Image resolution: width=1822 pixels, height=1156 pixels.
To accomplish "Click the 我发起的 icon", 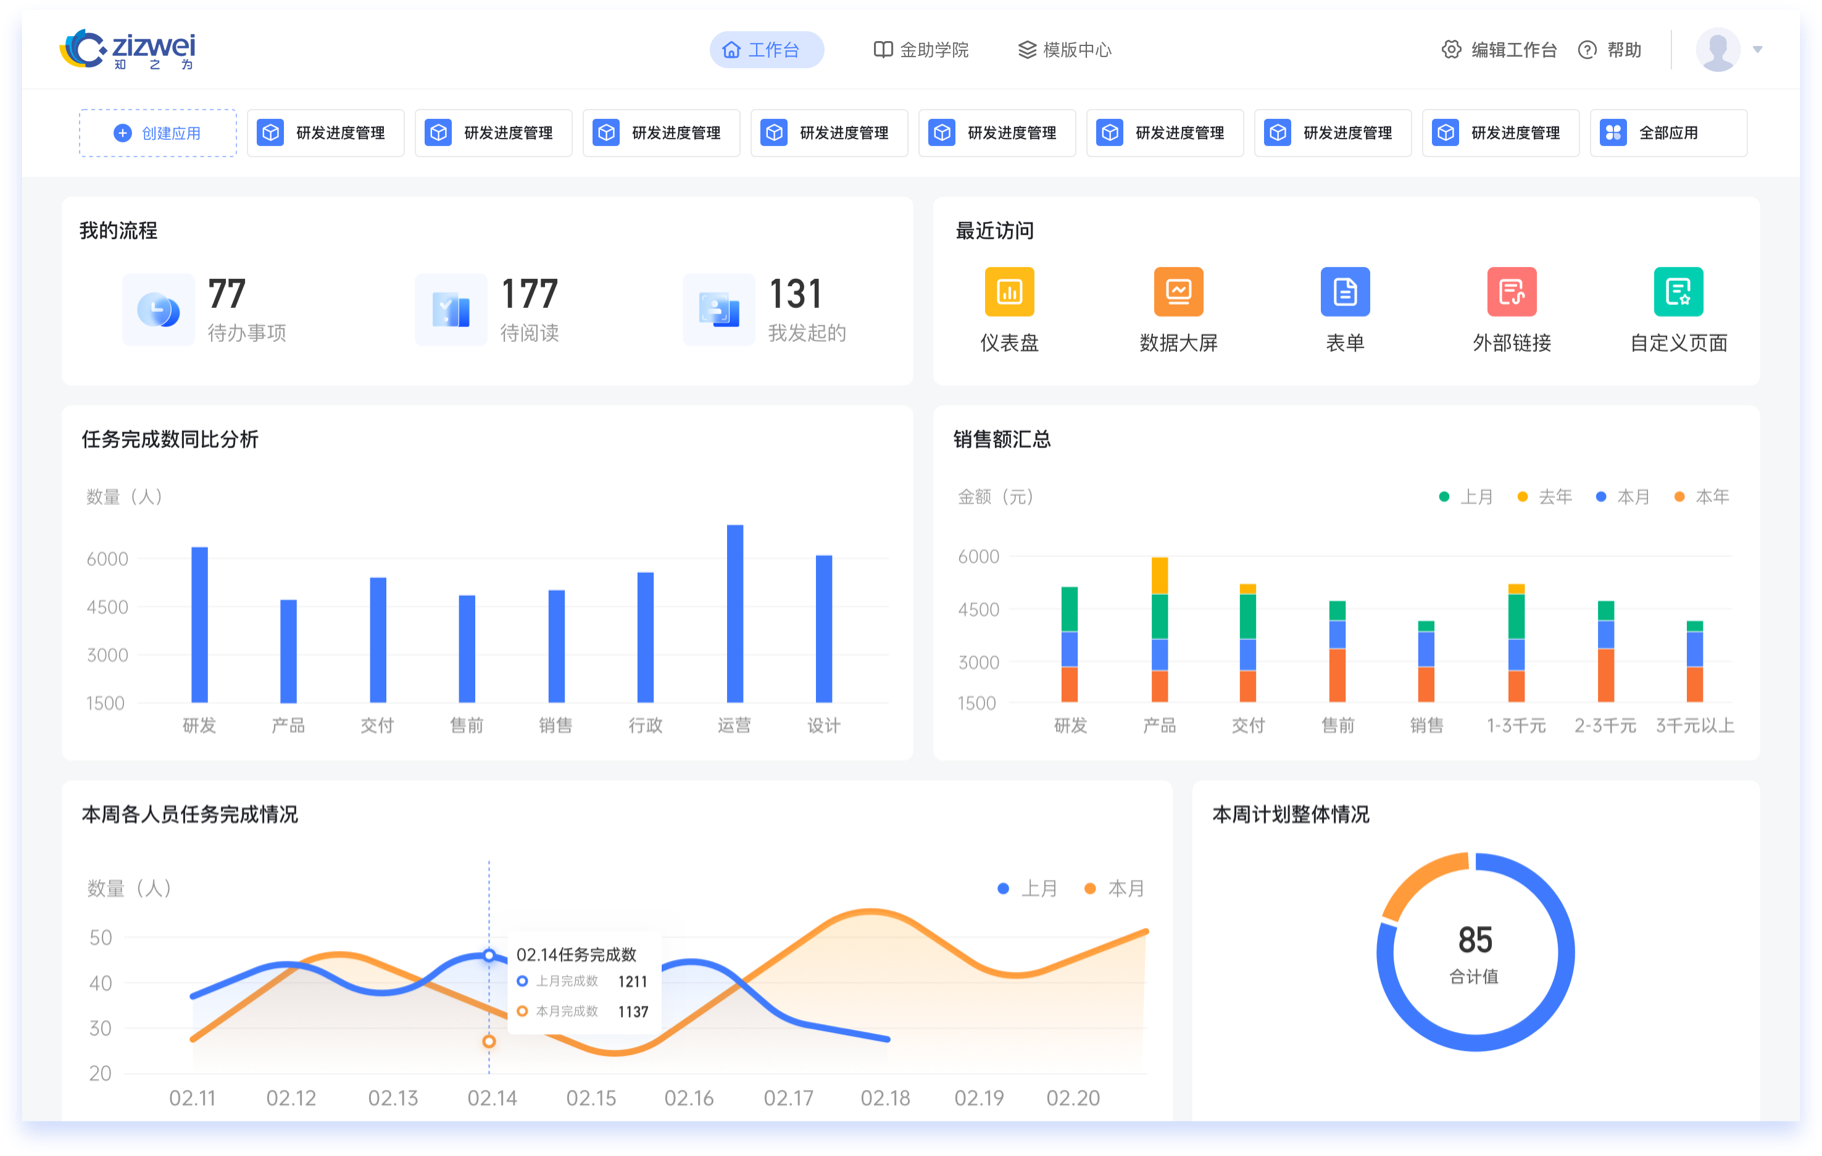I will point(719,310).
